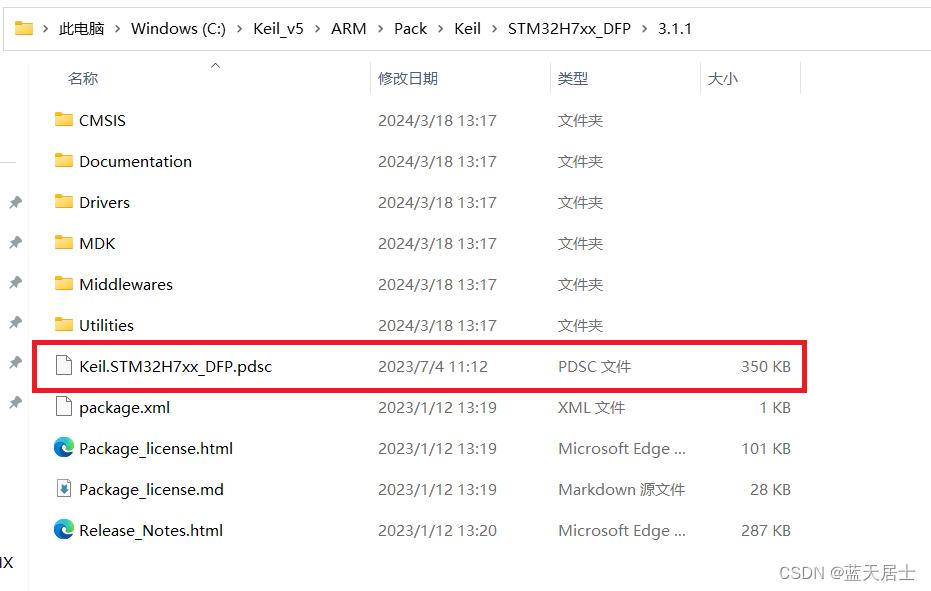Click the Drivers folder icon

coord(64,201)
